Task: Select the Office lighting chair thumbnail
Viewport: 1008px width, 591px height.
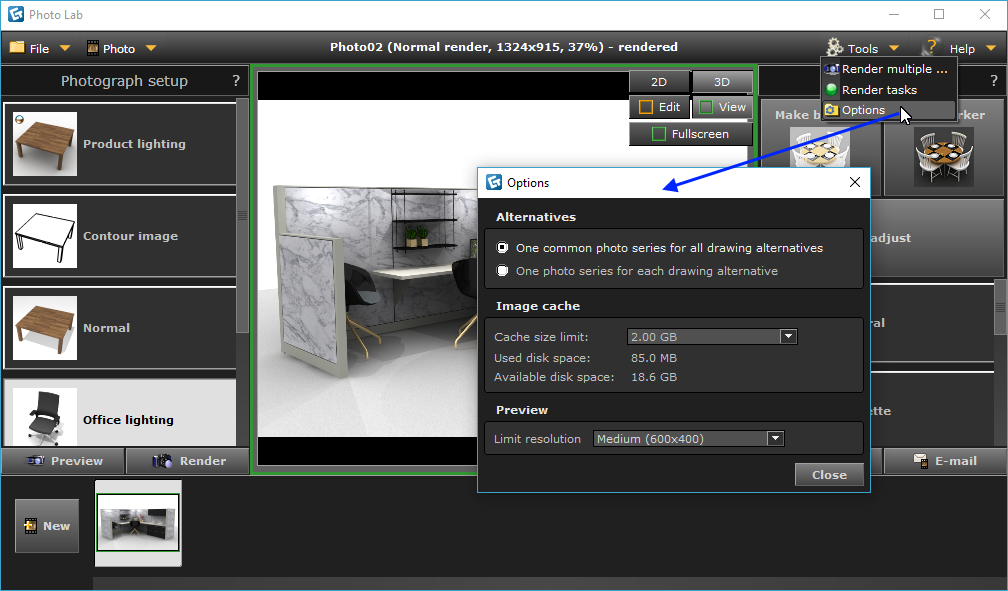Action: pos(45,417)
